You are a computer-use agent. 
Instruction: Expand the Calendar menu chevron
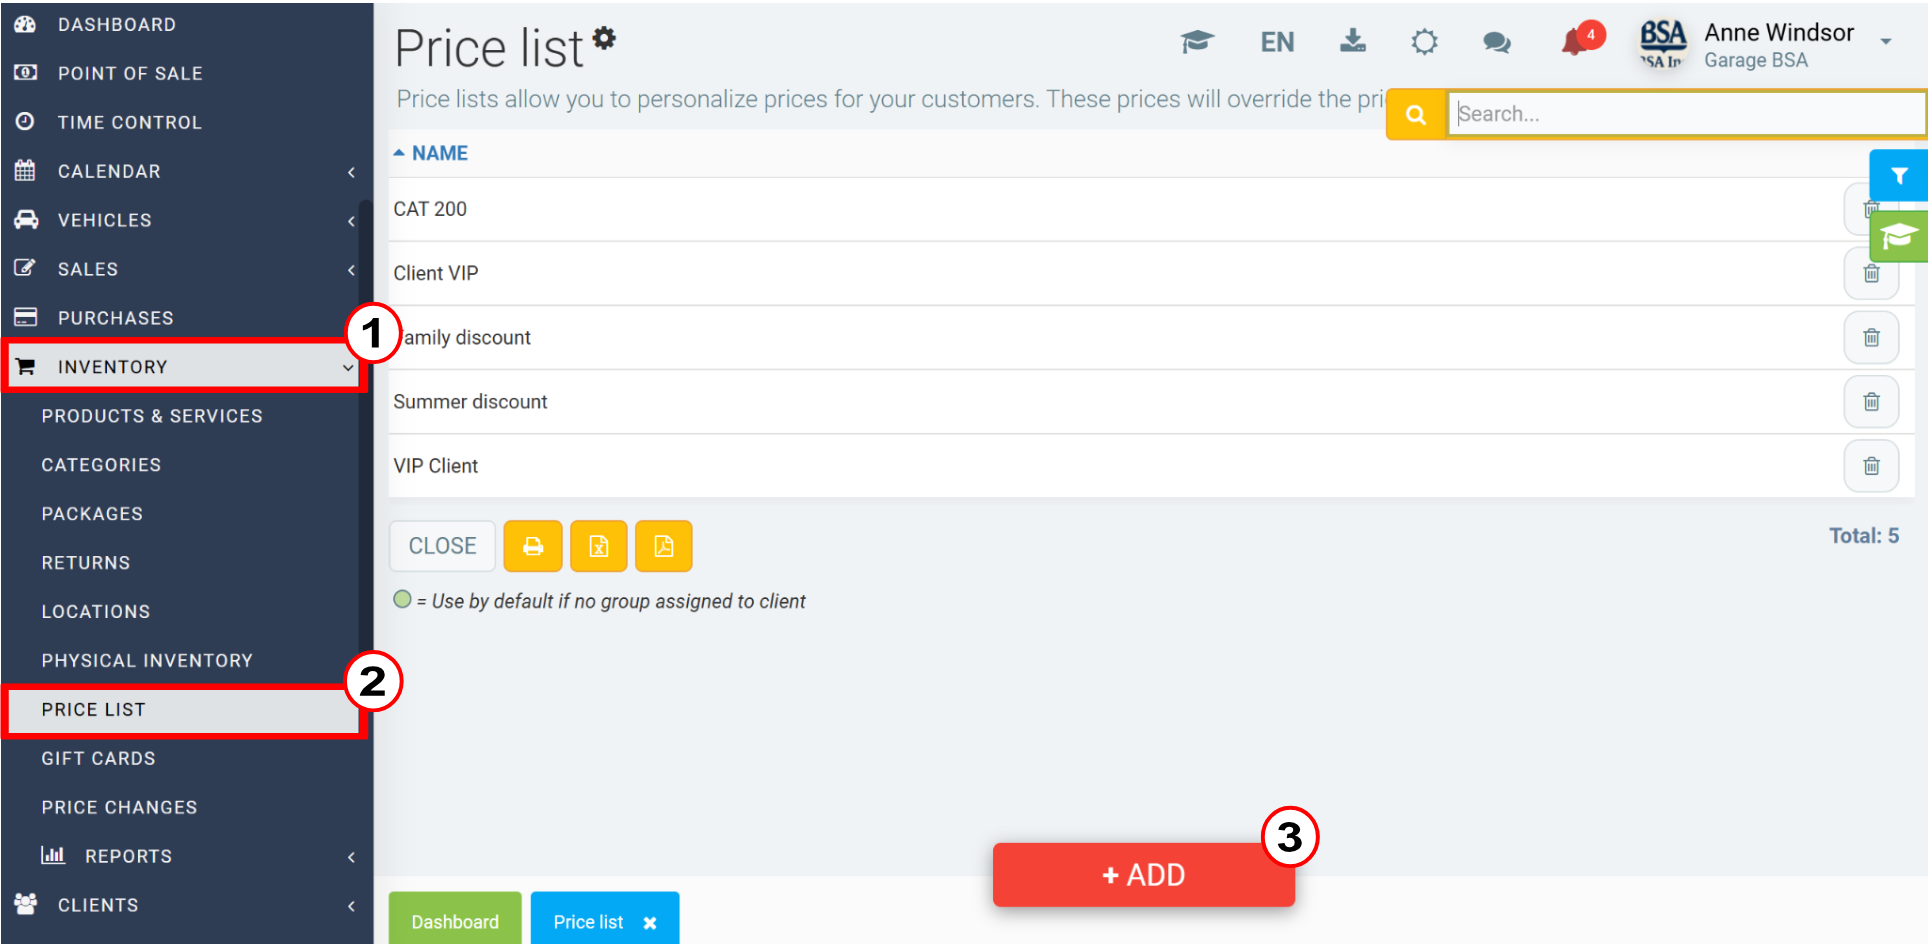click(x=351, y=172)
